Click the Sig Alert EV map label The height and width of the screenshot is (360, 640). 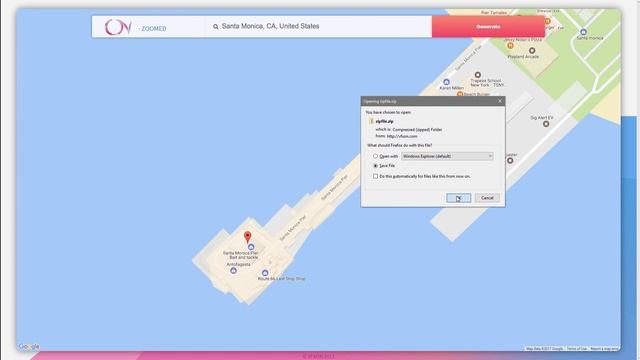click(542, 118)
